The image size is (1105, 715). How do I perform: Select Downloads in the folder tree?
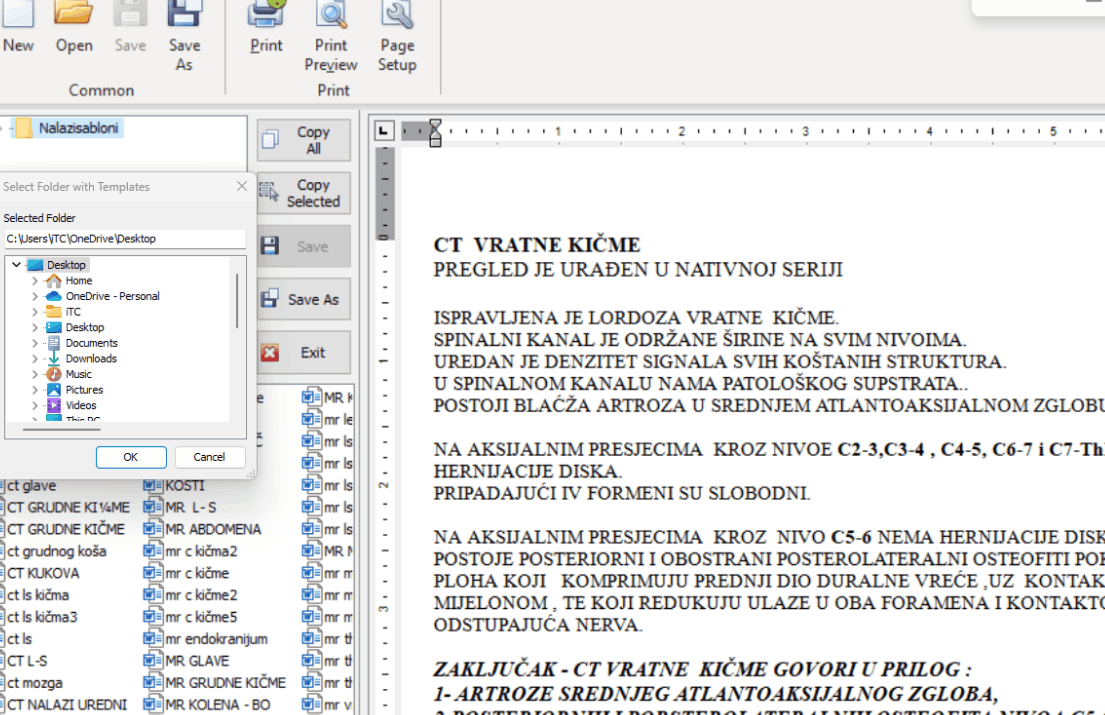click(x=91, y=358)
